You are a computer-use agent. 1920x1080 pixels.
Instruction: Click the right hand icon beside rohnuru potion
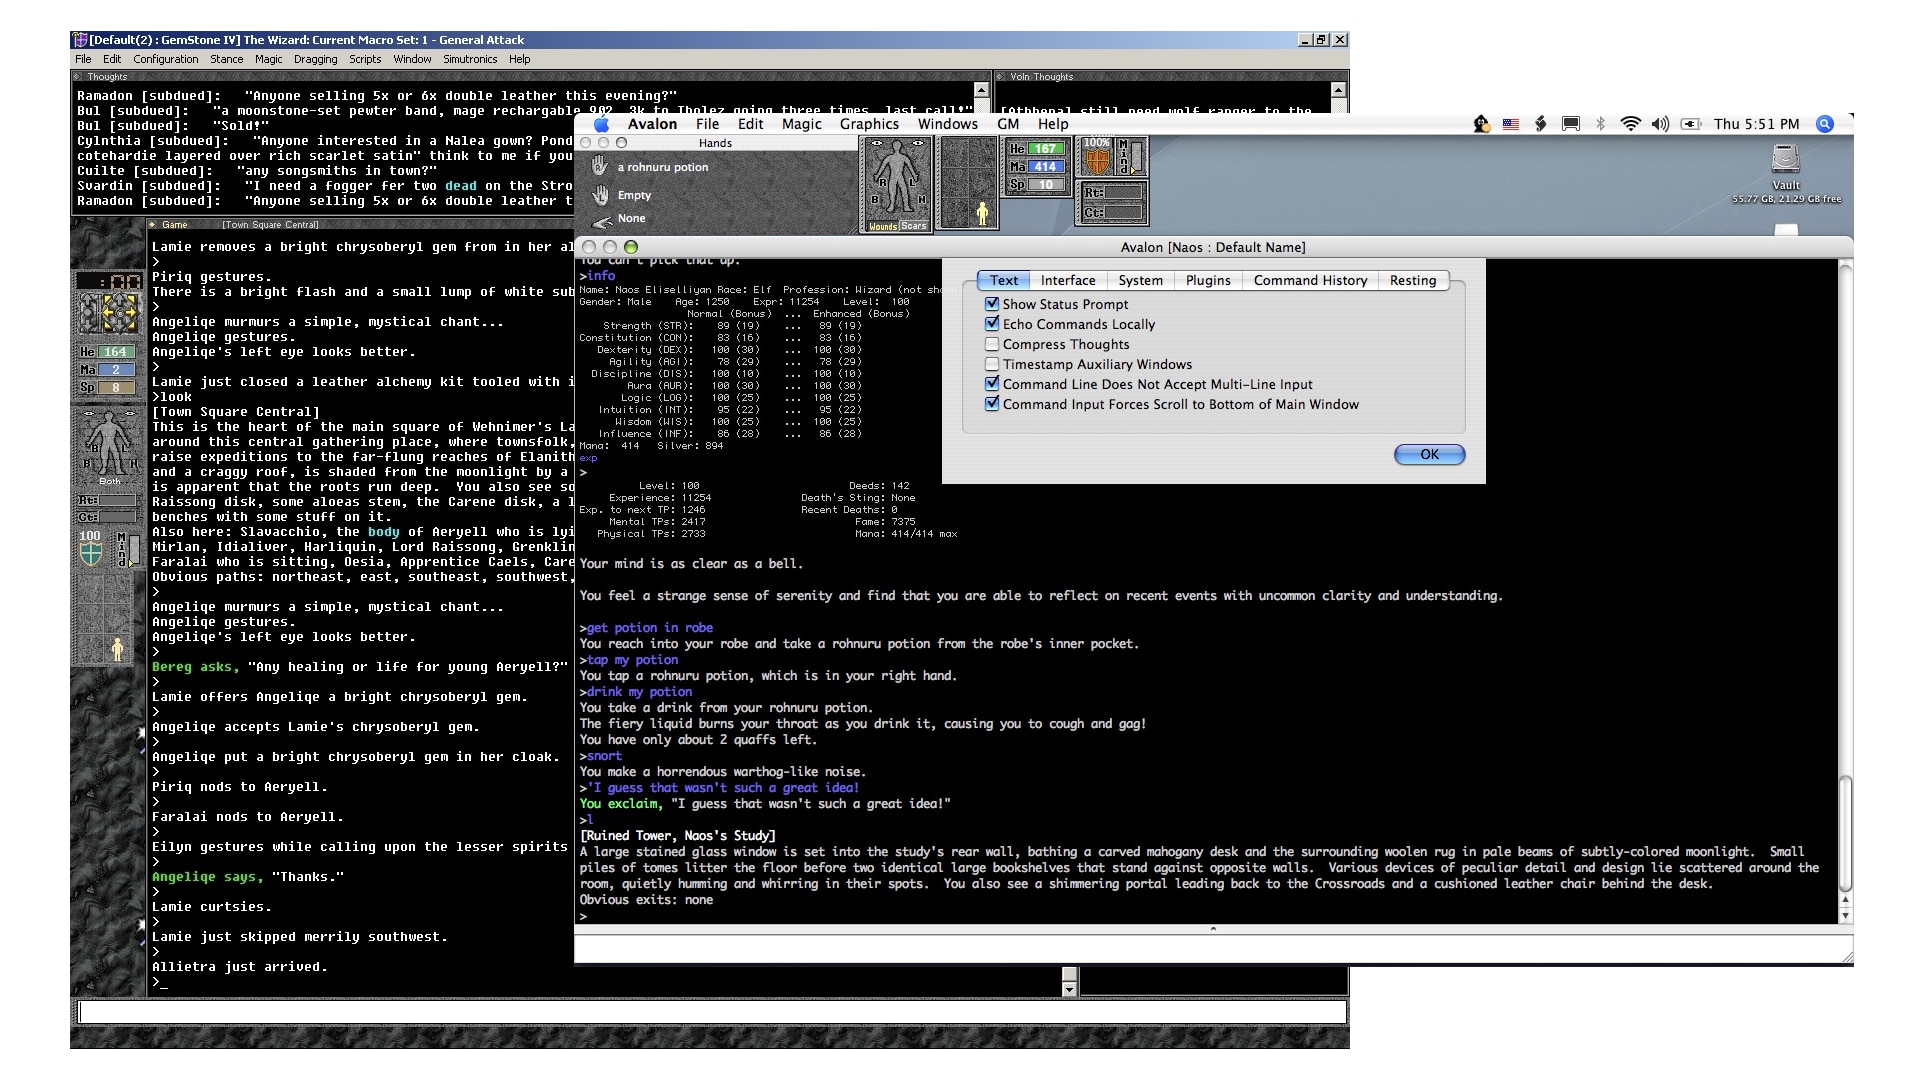click(600, 166)
